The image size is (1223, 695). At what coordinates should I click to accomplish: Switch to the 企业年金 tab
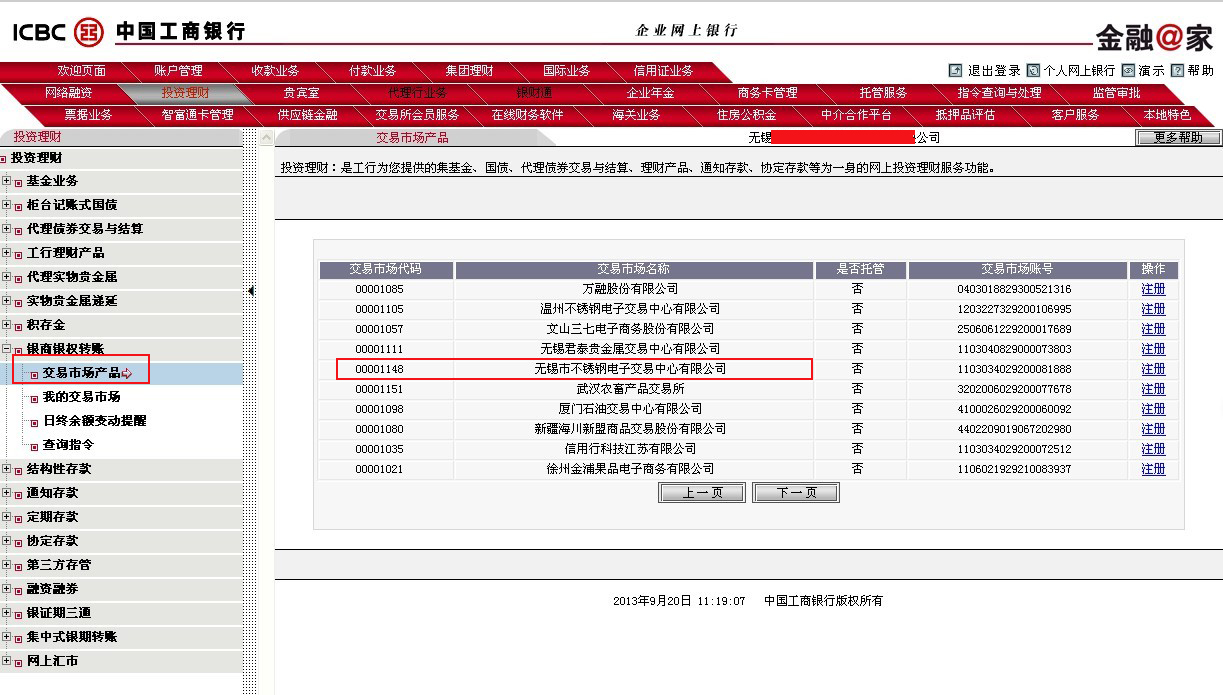click(x=650, y=93)
